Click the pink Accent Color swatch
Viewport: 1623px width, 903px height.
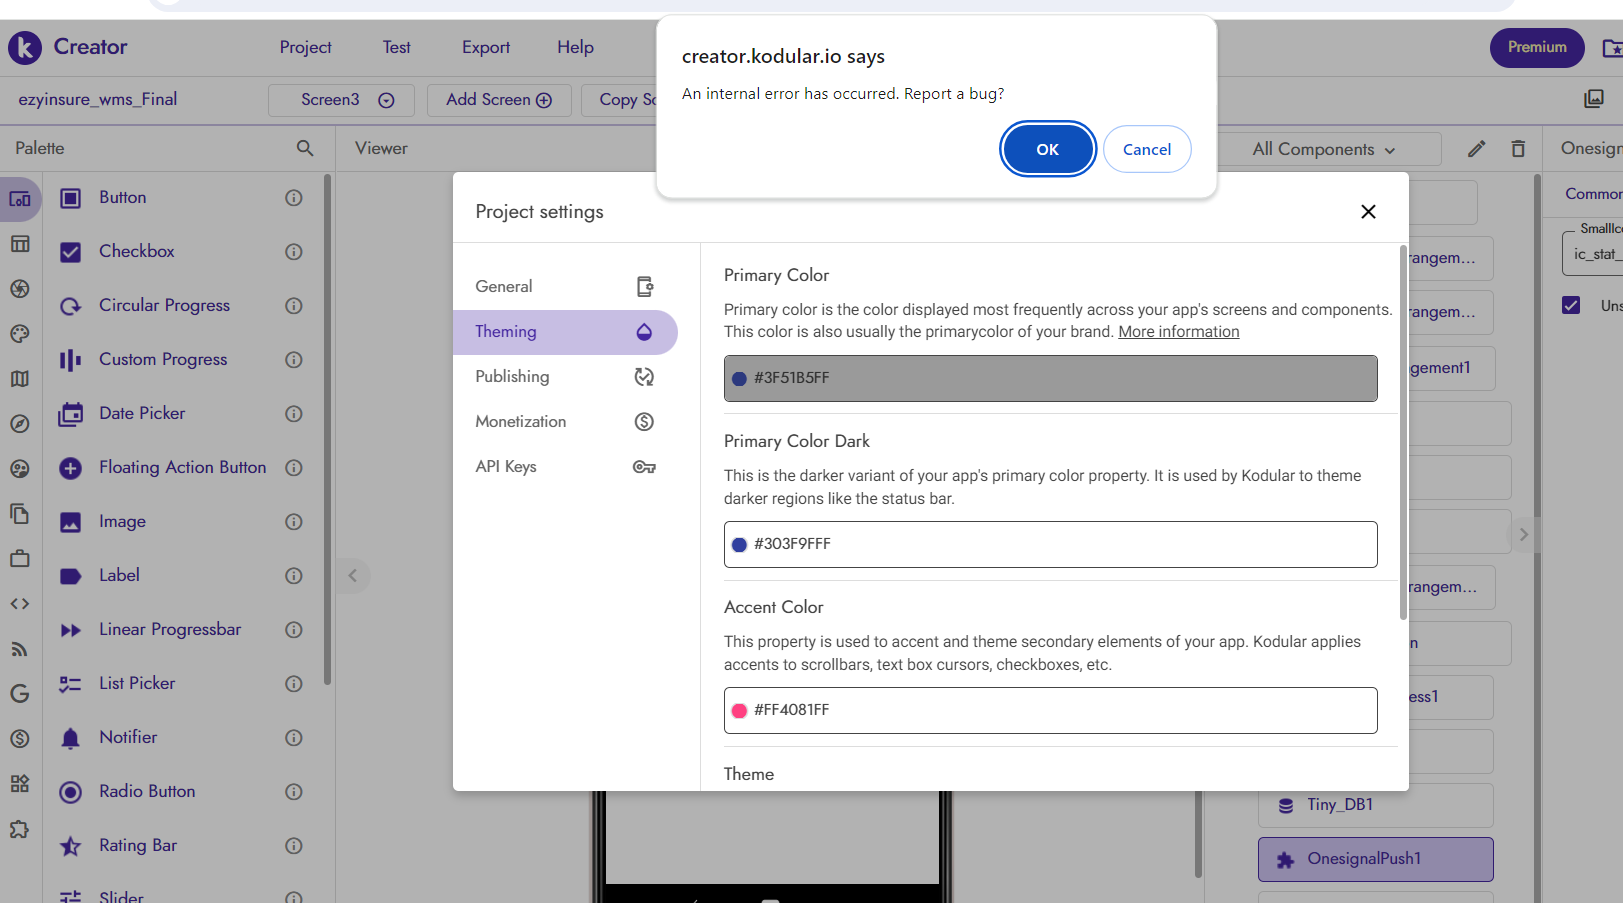[x=740, y=711]
